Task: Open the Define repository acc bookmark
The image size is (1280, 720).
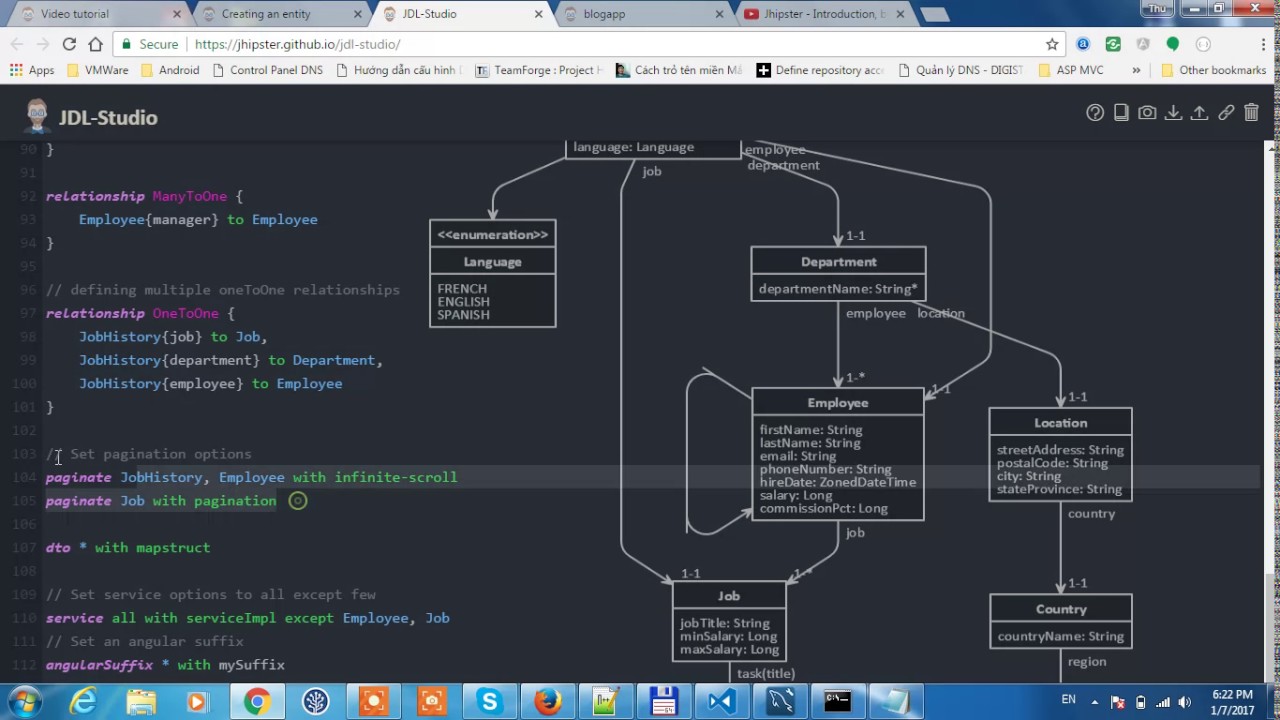Action: coord(820,70)
